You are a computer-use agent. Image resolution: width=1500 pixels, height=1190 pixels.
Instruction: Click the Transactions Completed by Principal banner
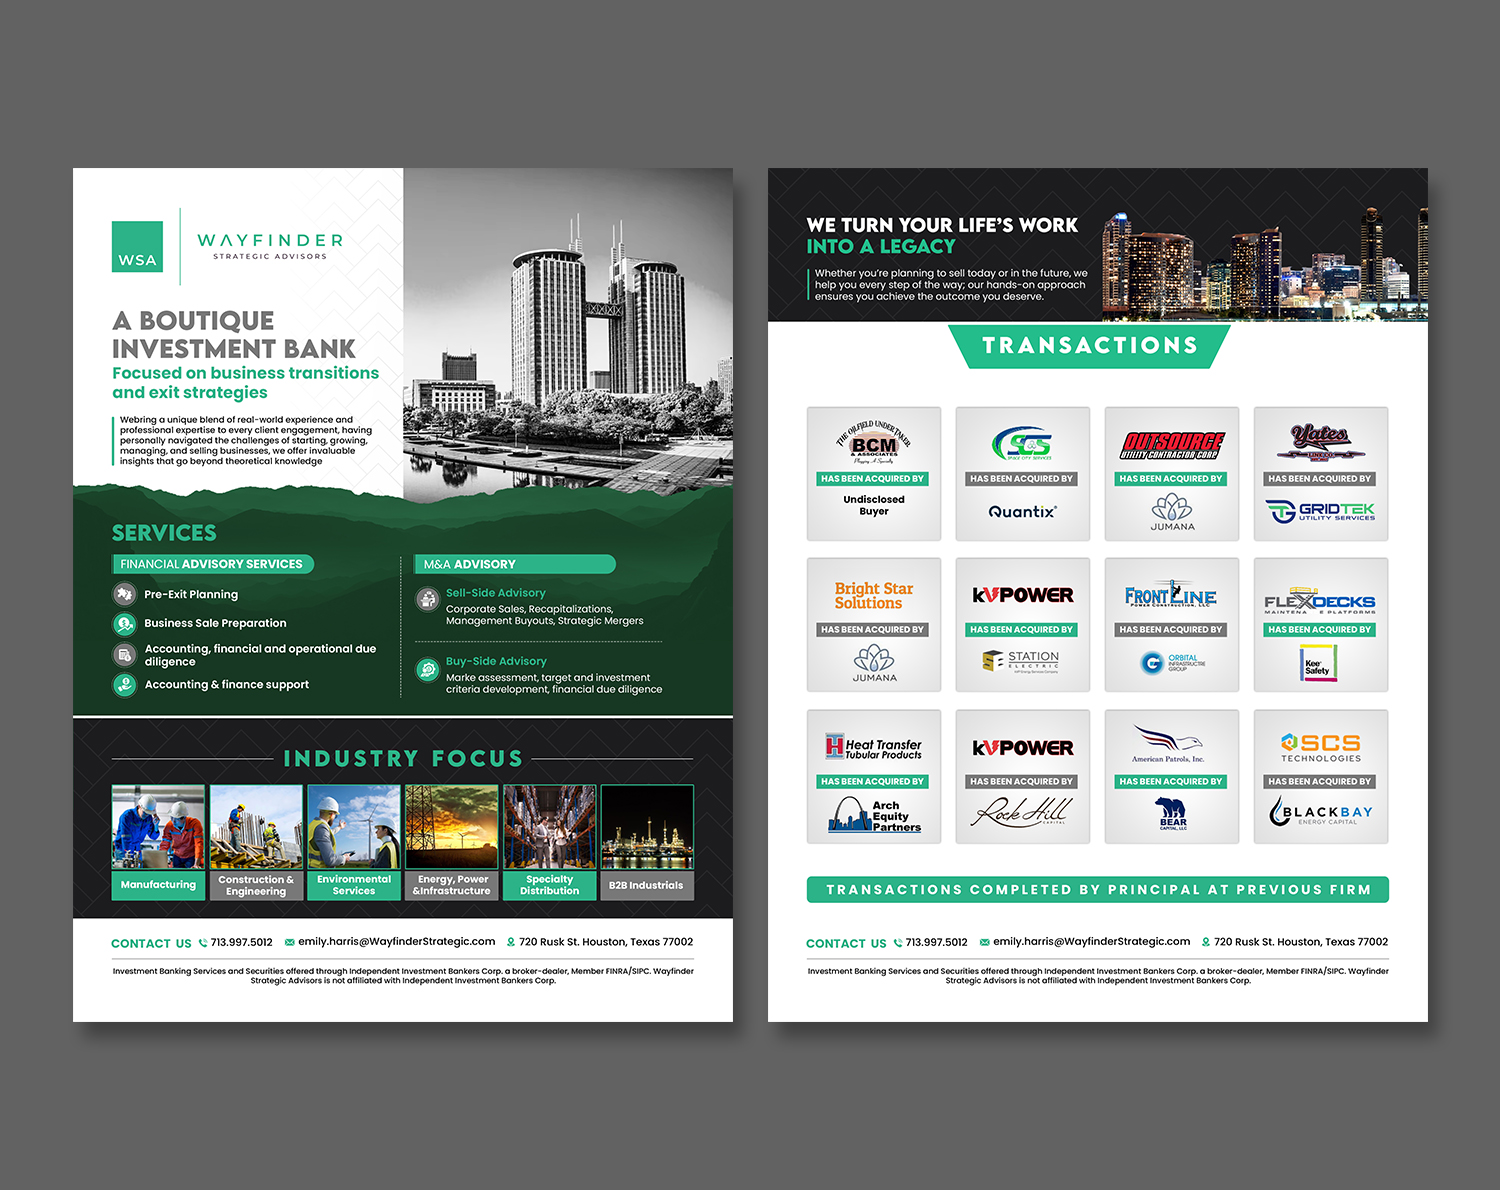[1098, 890]
